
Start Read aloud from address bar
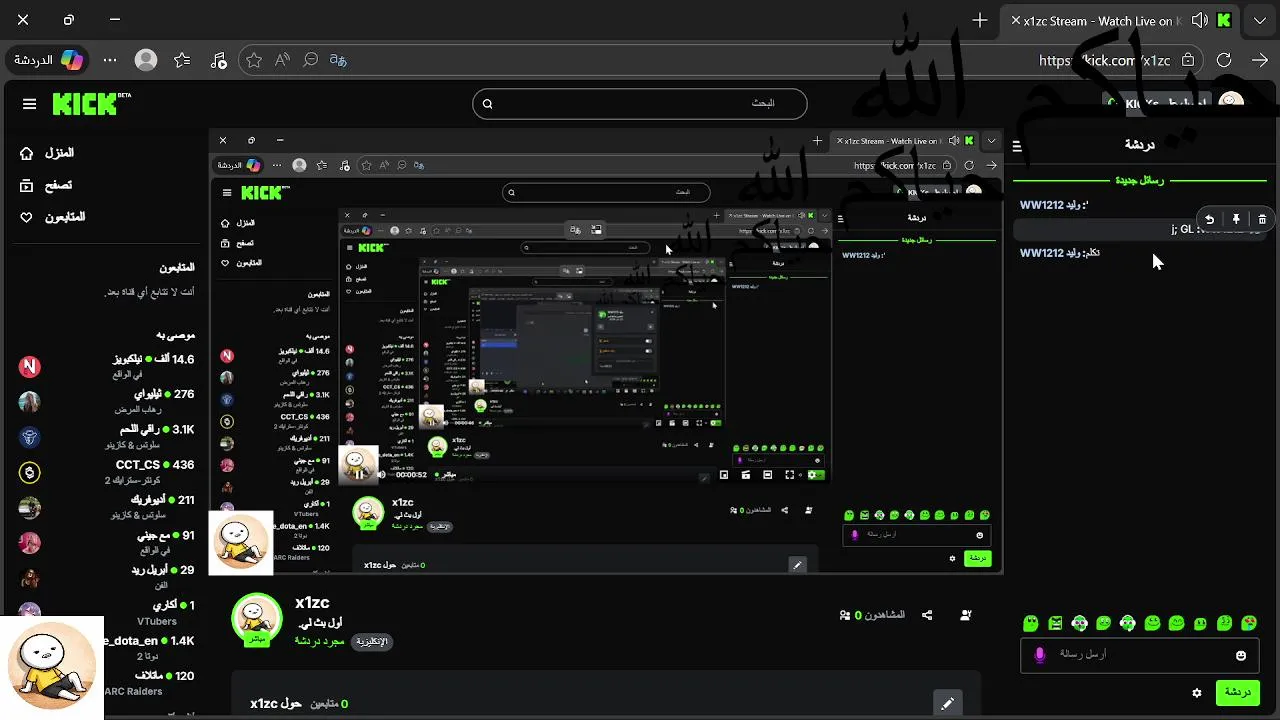coord(283,60)
